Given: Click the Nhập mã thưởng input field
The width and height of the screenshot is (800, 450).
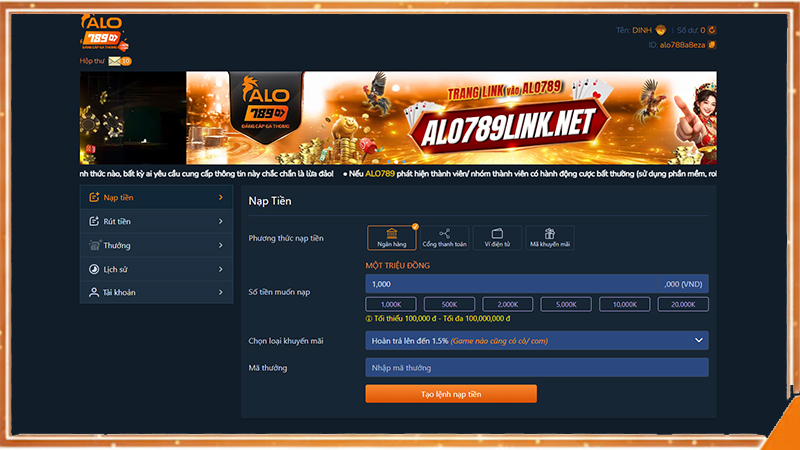Looking at the screenshot, I should tap(536, 368).
